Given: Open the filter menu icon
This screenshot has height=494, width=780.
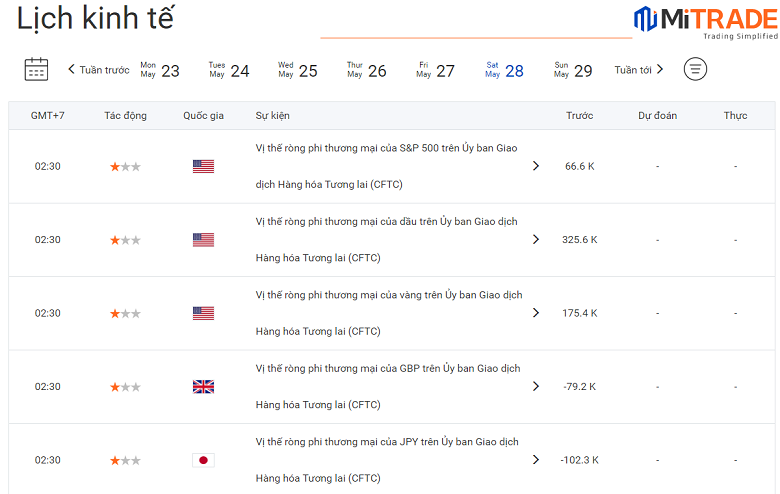Looking at the screenshot, I should (x=695, y=69).
